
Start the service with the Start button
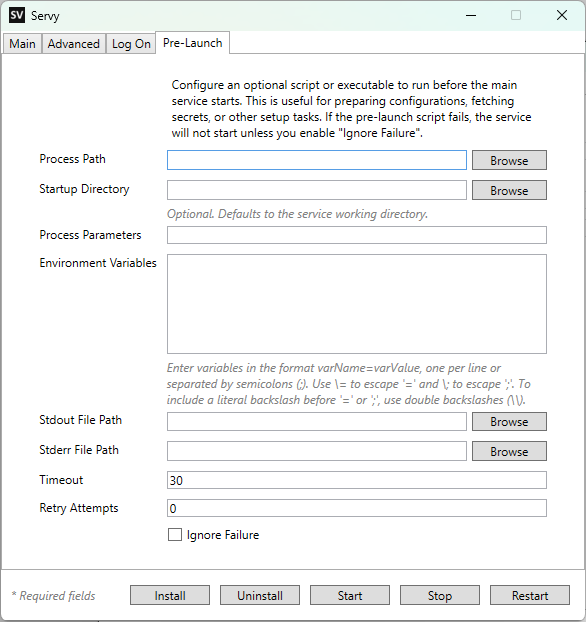(350, 595)
